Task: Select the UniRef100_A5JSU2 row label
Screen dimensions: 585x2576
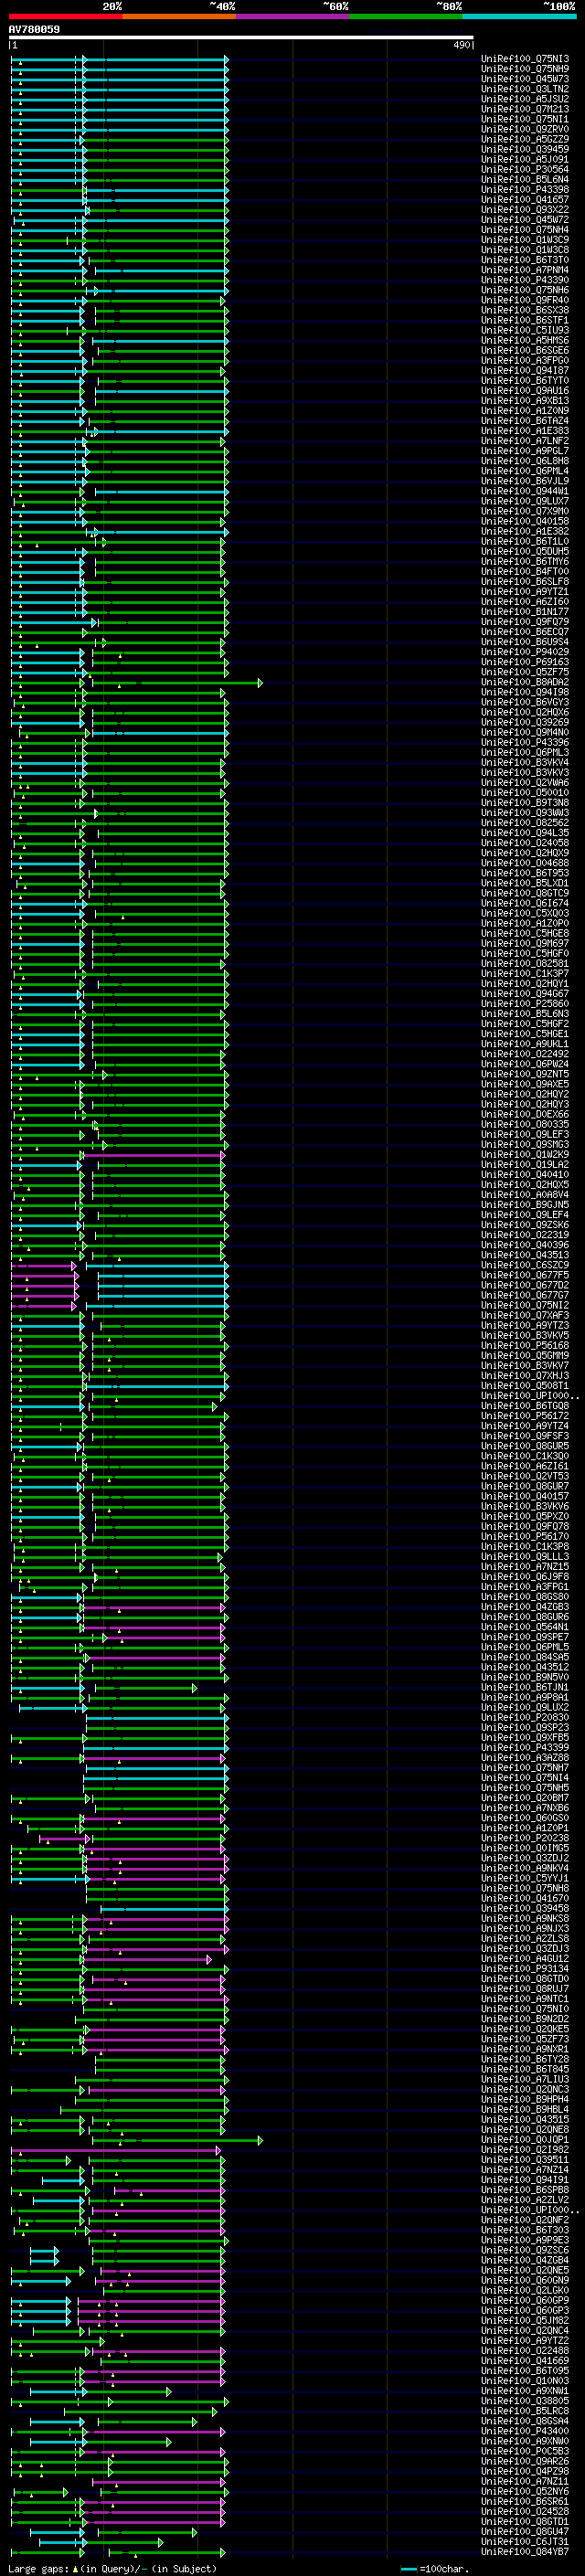Action: pyautogui.click(x=525, y=99)
